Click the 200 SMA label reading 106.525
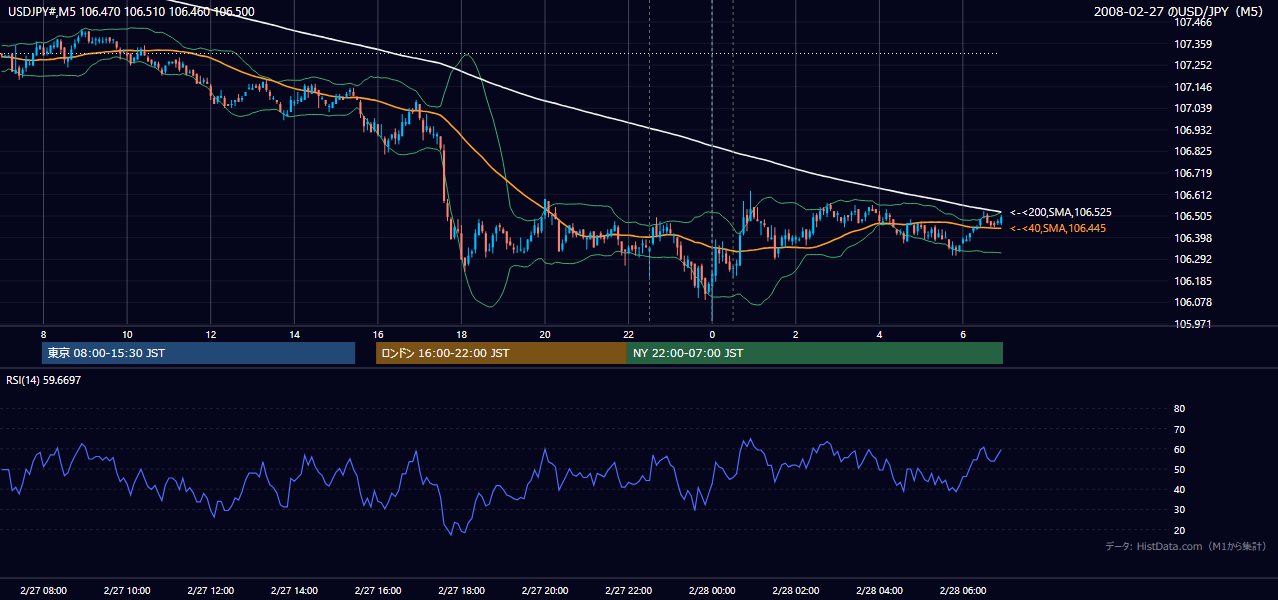Screen dimensions: 1278x600 [1061, 212]
